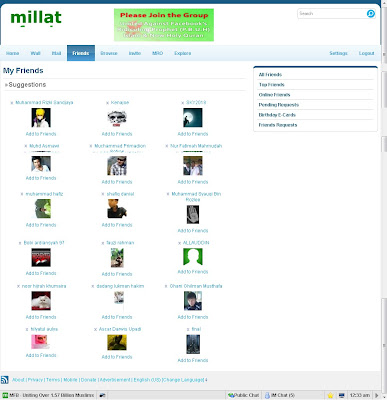The width and height of the screenshot is (387, 400).
Task: Remove ALLAUDDIN suggestion using x icon
Action: [180, 243]
